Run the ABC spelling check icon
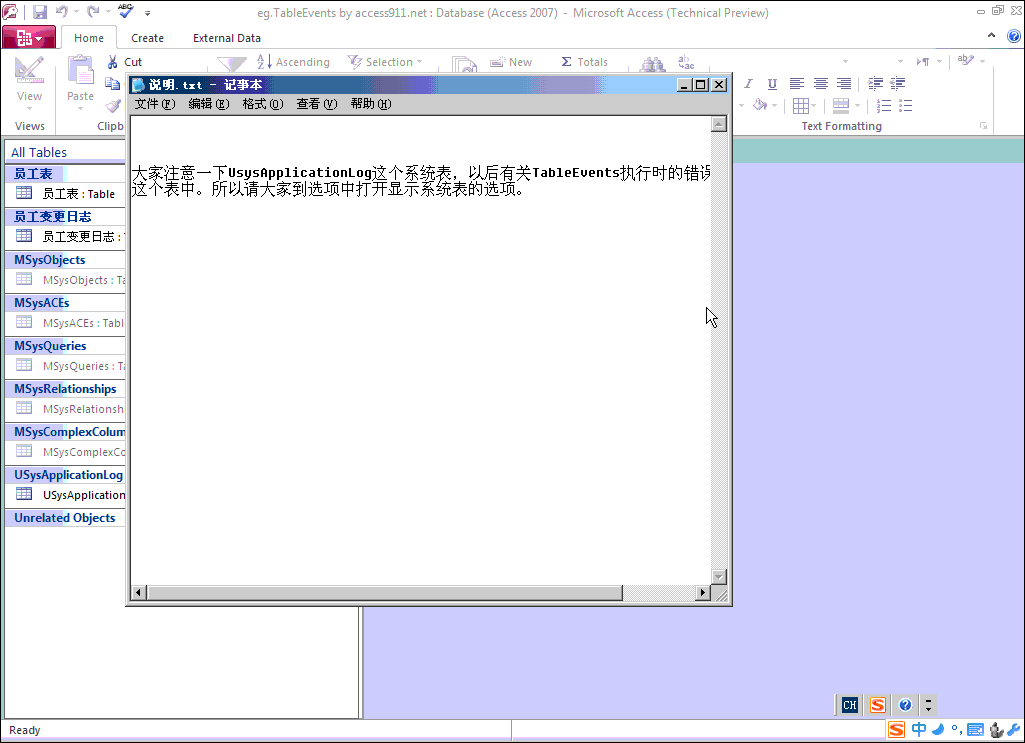The height and width of the screenshot is (743, 1025). (126, 10)
